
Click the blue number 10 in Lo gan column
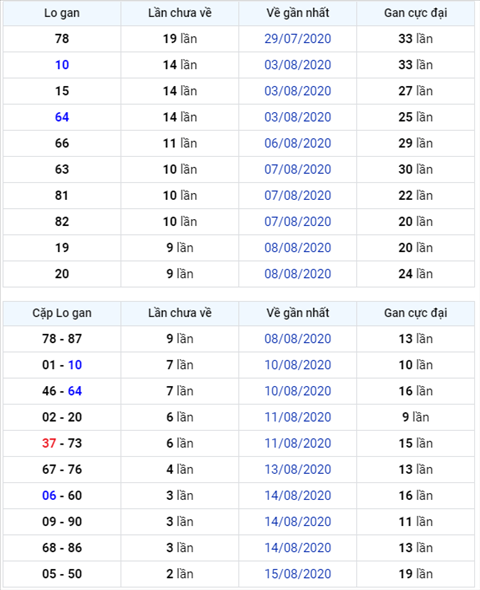pyautogui.click(x=62, y=65)
